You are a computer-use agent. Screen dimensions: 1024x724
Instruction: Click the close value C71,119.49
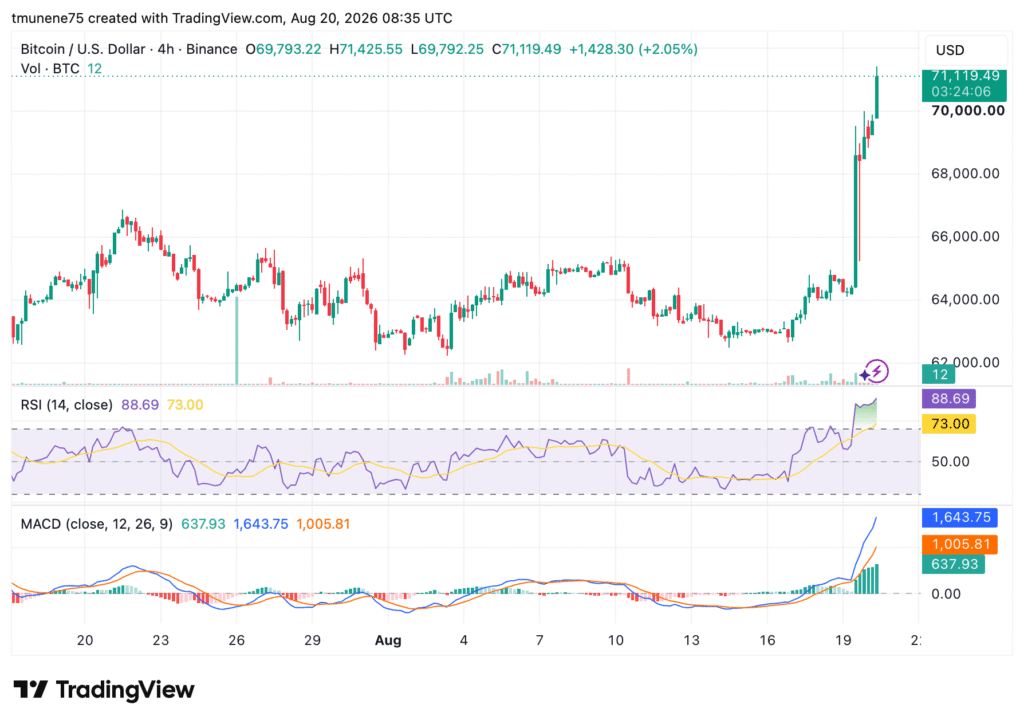pos(526,49)
